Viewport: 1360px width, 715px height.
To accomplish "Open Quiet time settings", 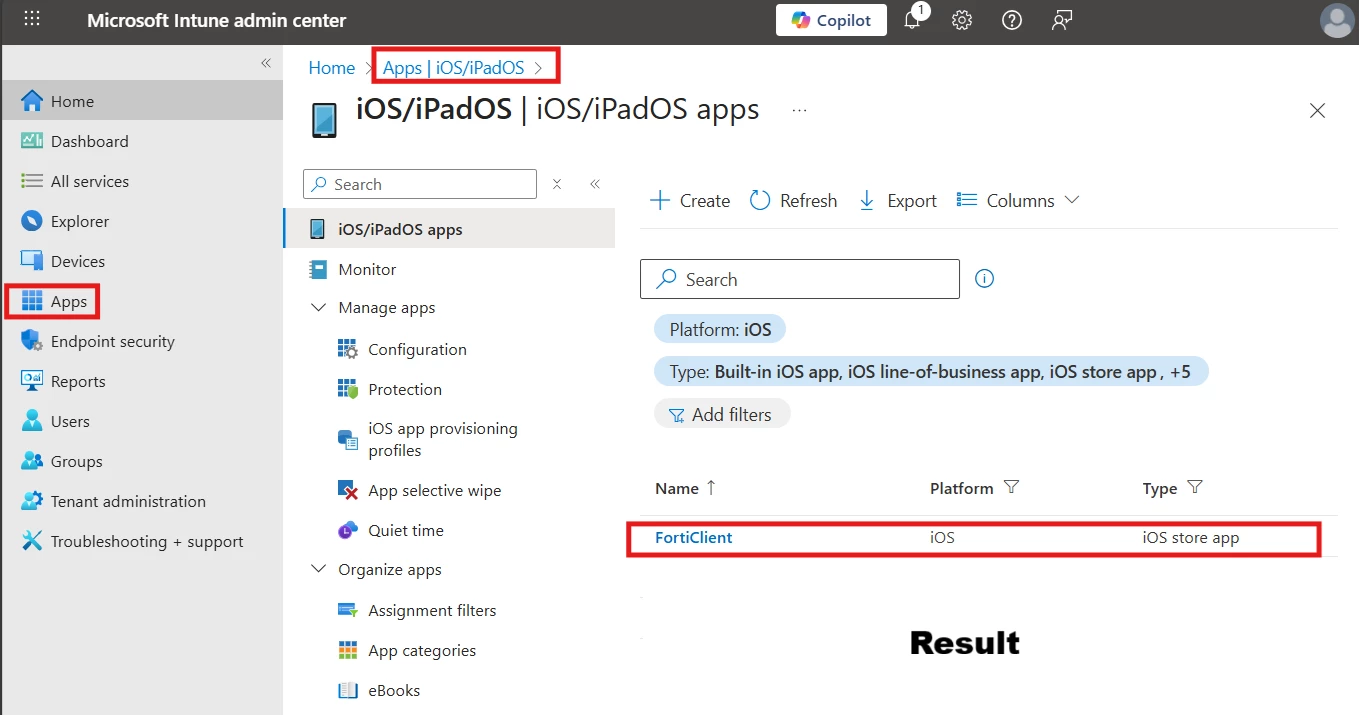I will click(406, 530).
